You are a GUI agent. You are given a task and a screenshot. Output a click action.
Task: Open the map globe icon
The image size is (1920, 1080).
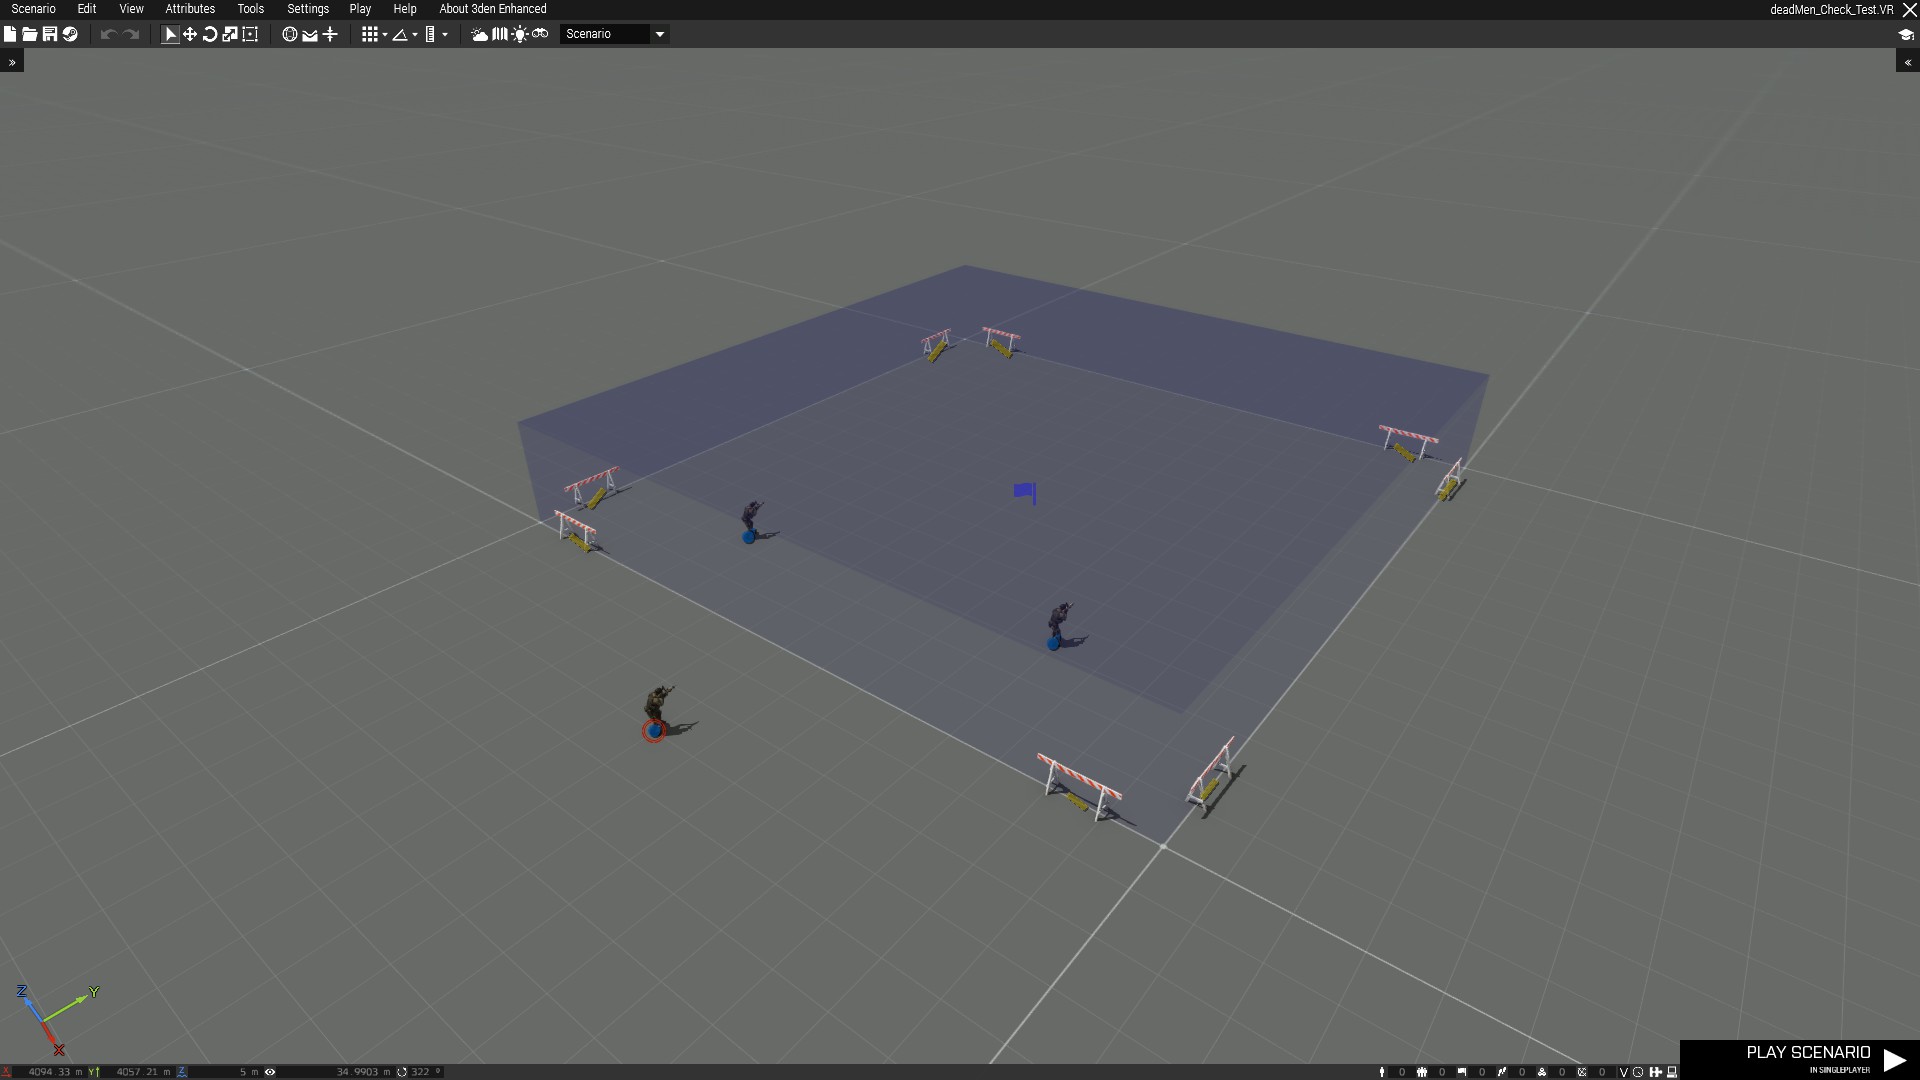point(289,34)
